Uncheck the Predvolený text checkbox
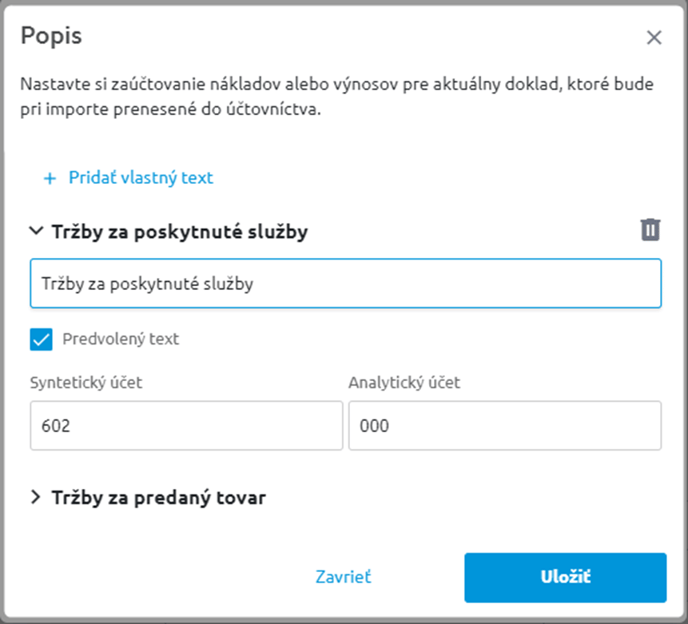The width and height of the screenshot is (688, 624). 41,339
